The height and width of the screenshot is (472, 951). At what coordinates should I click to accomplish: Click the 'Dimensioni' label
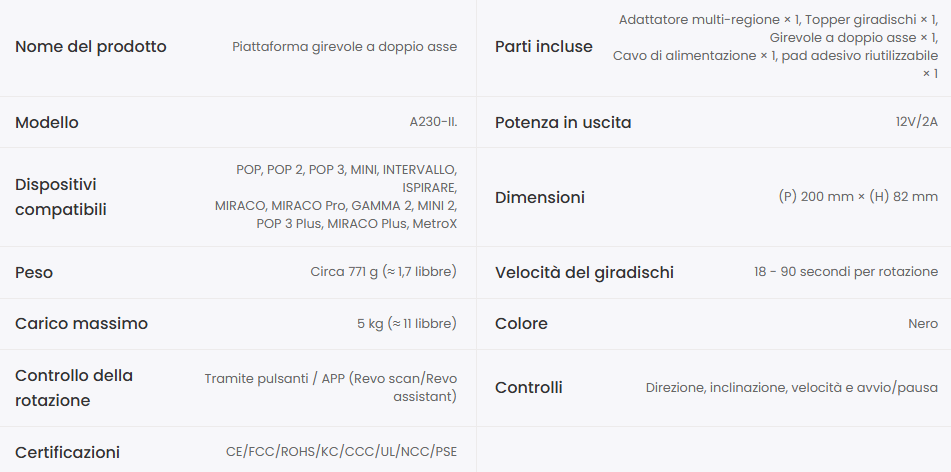point(540,197)
